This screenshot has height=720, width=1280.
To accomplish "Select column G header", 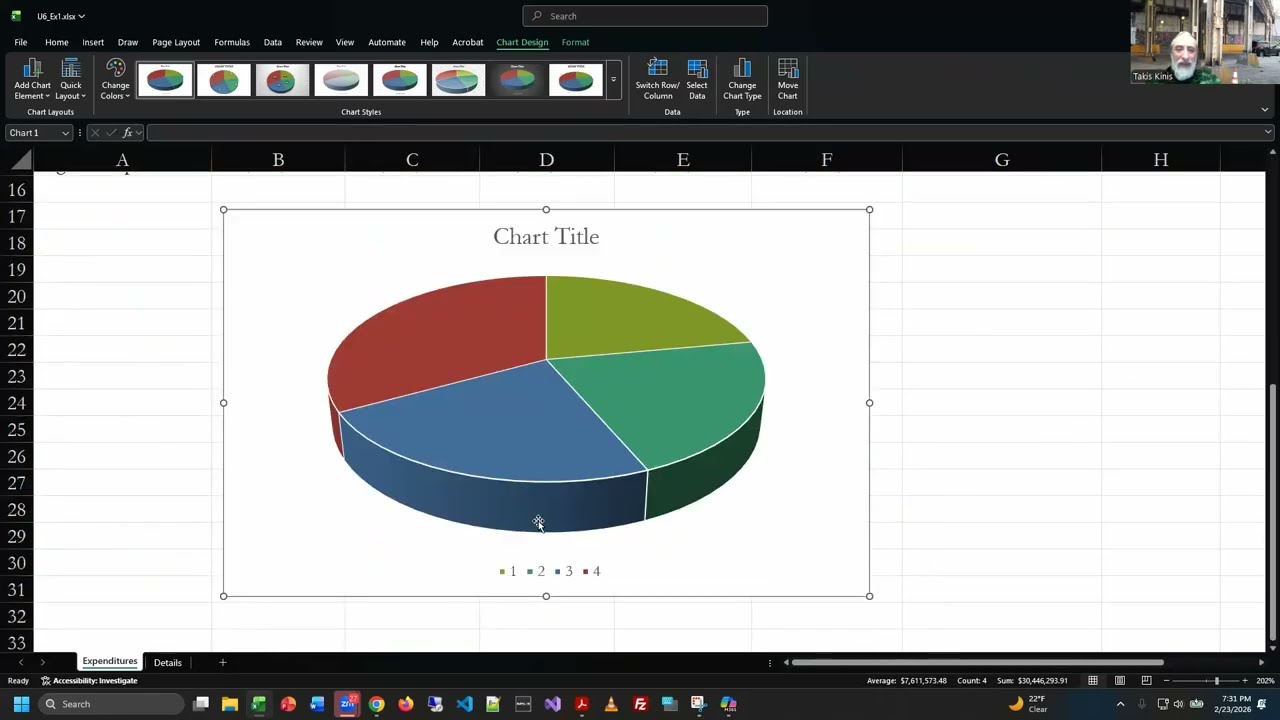I will point(1001,160).
